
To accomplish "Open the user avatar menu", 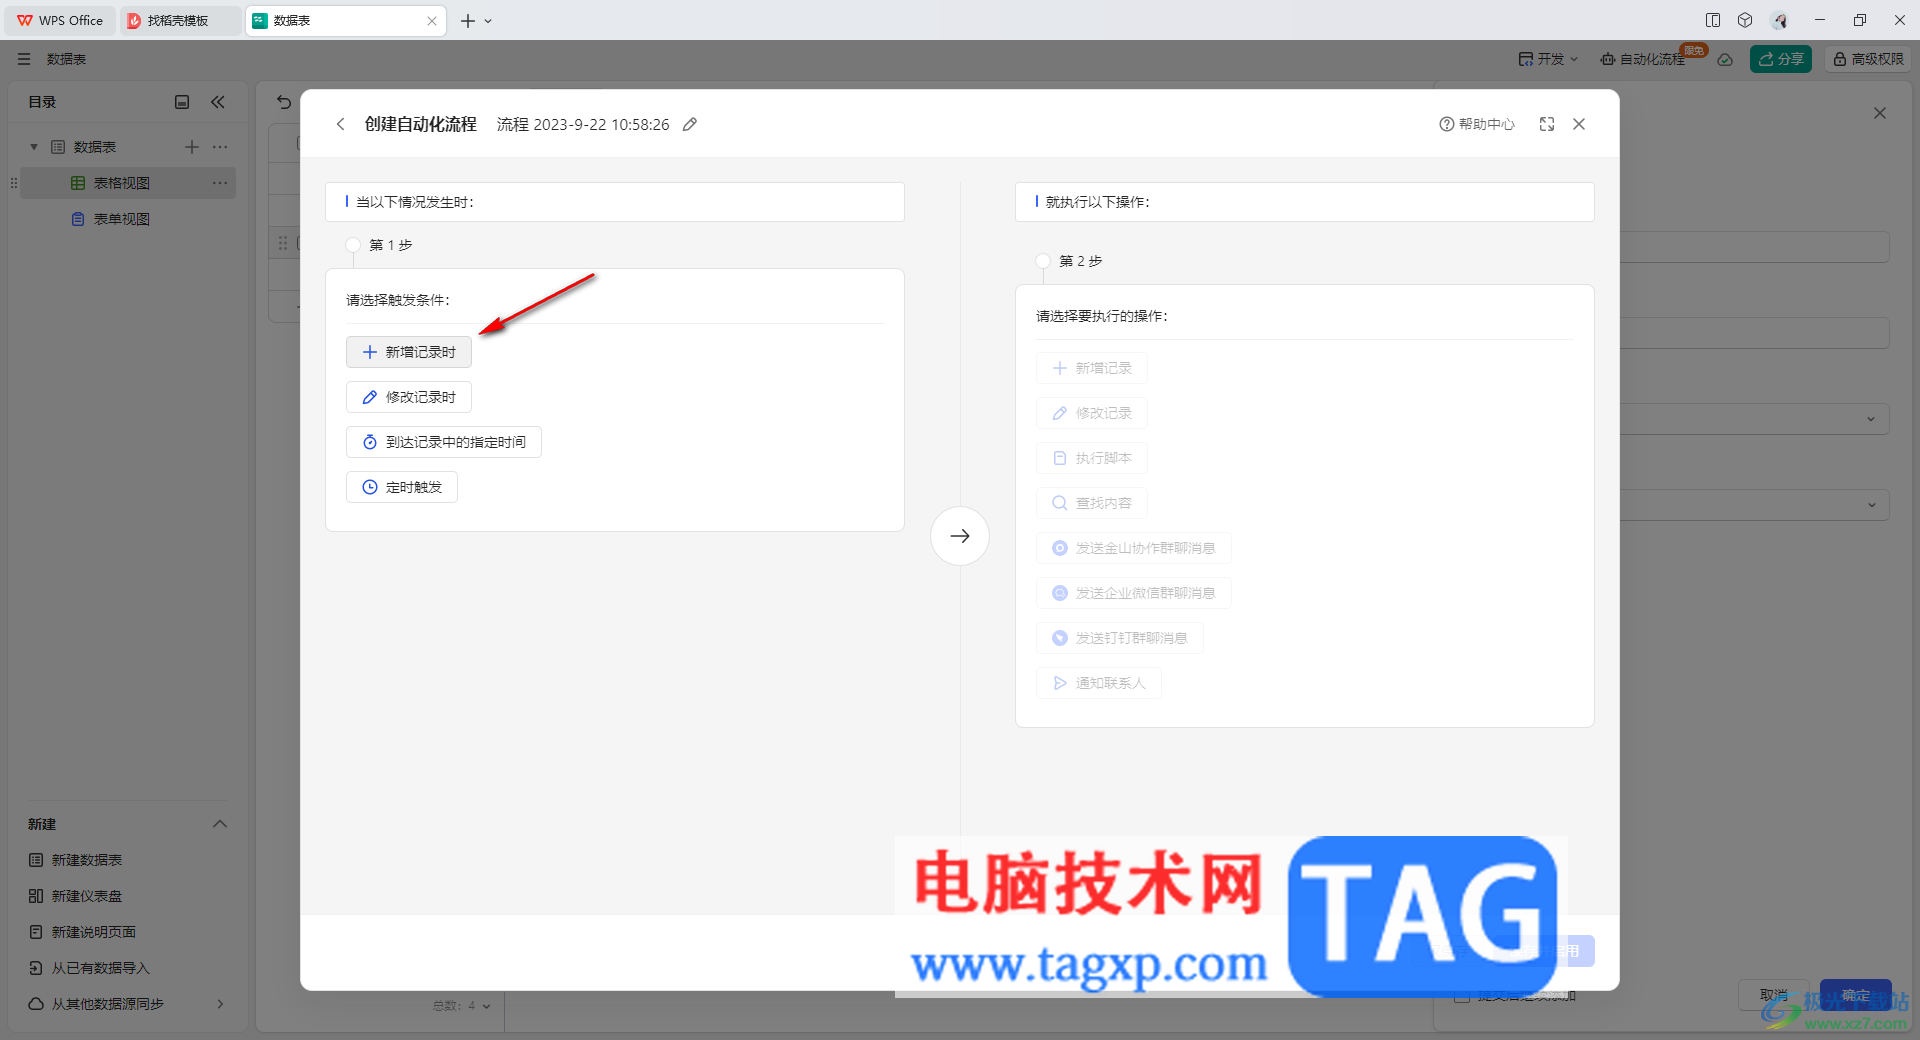I will tap(1780, 20).
